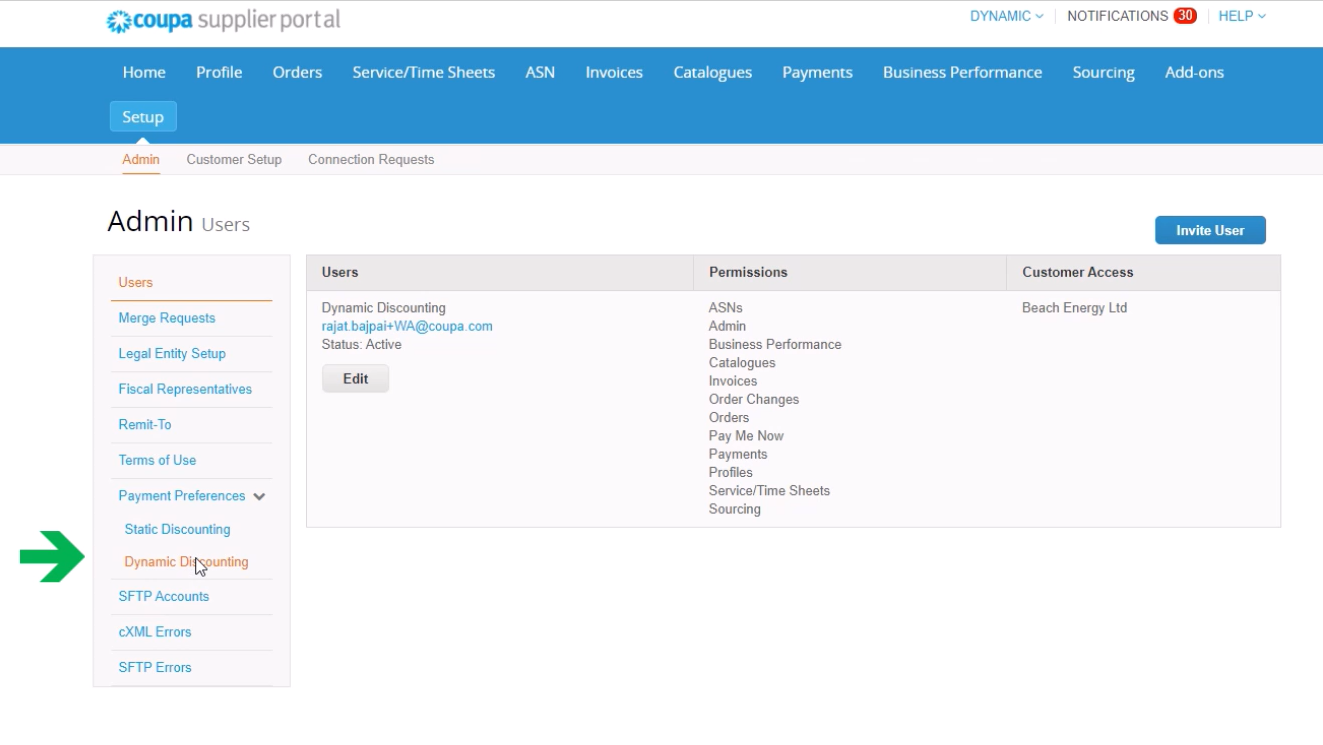Go to the Home tab
Screen dimensions: 1323x745
(144, 72)
